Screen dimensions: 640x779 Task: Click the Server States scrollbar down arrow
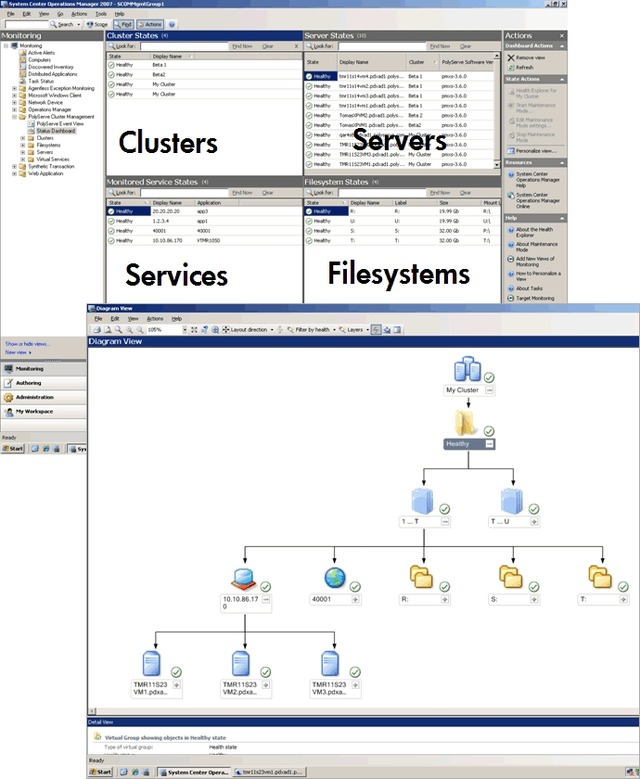pyautogui.click(x=497, y=164)
